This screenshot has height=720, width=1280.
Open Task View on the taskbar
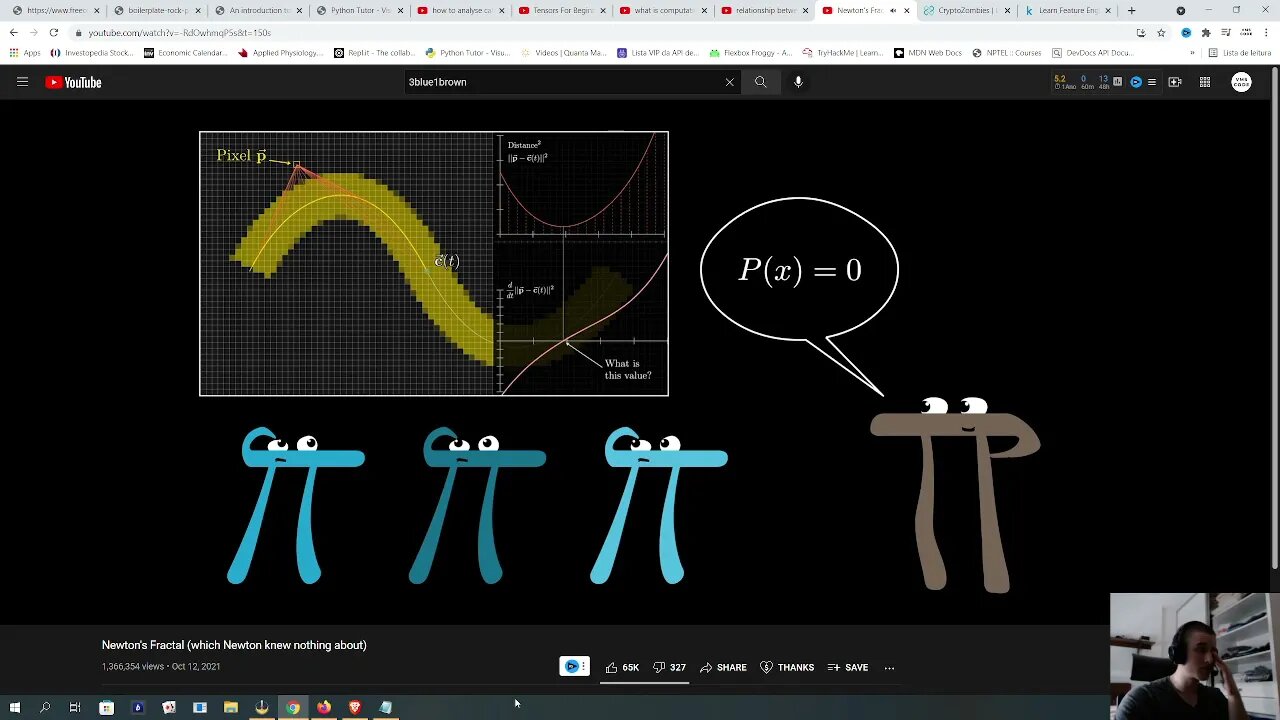[75, 707]
